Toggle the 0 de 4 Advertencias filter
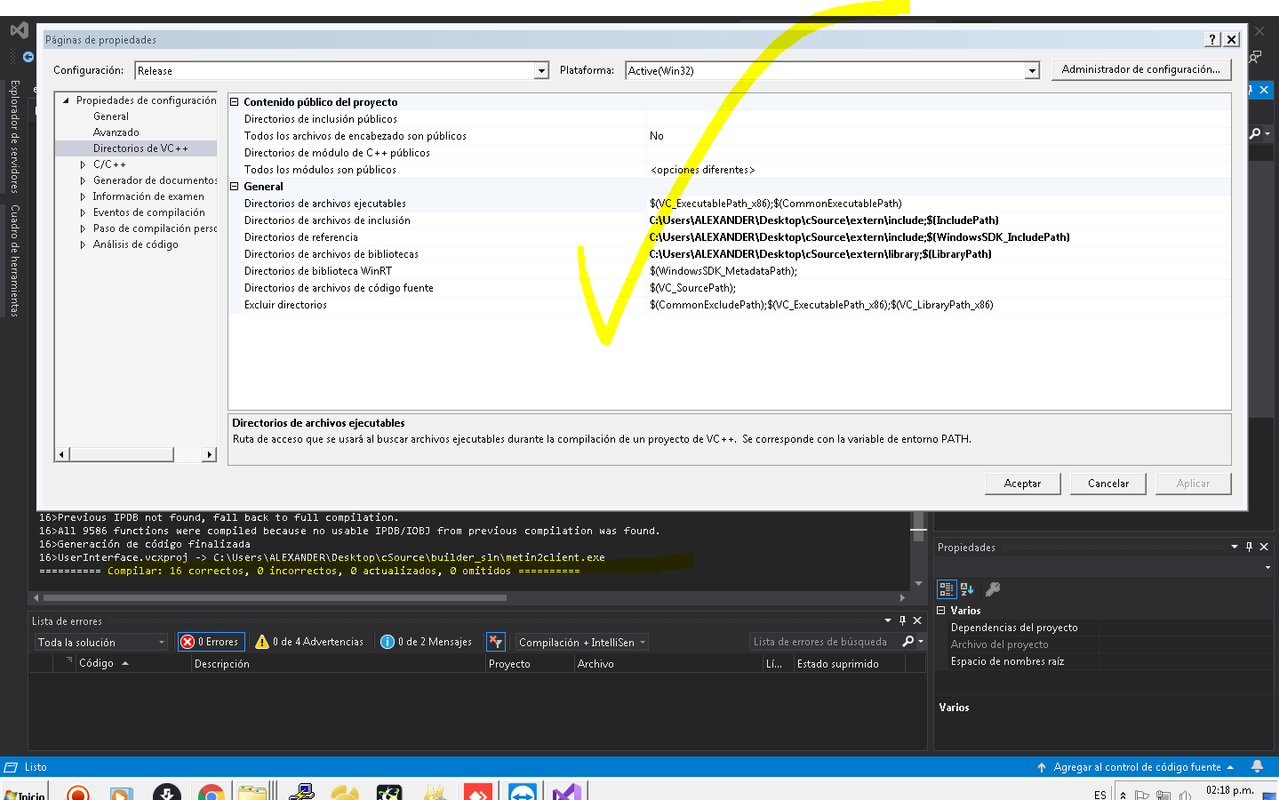The height and width of the screenshot is (800, 1279). 309,642
